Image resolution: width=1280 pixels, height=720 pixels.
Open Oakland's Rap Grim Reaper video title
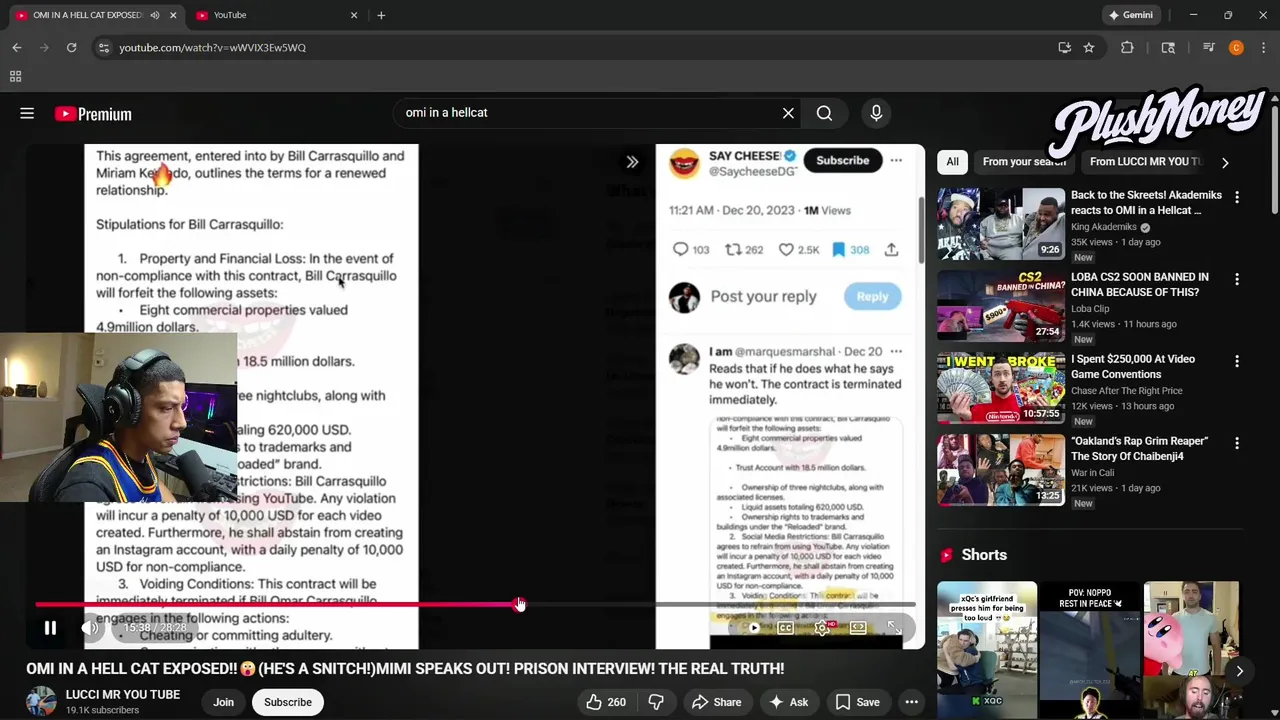(1140, 449)
